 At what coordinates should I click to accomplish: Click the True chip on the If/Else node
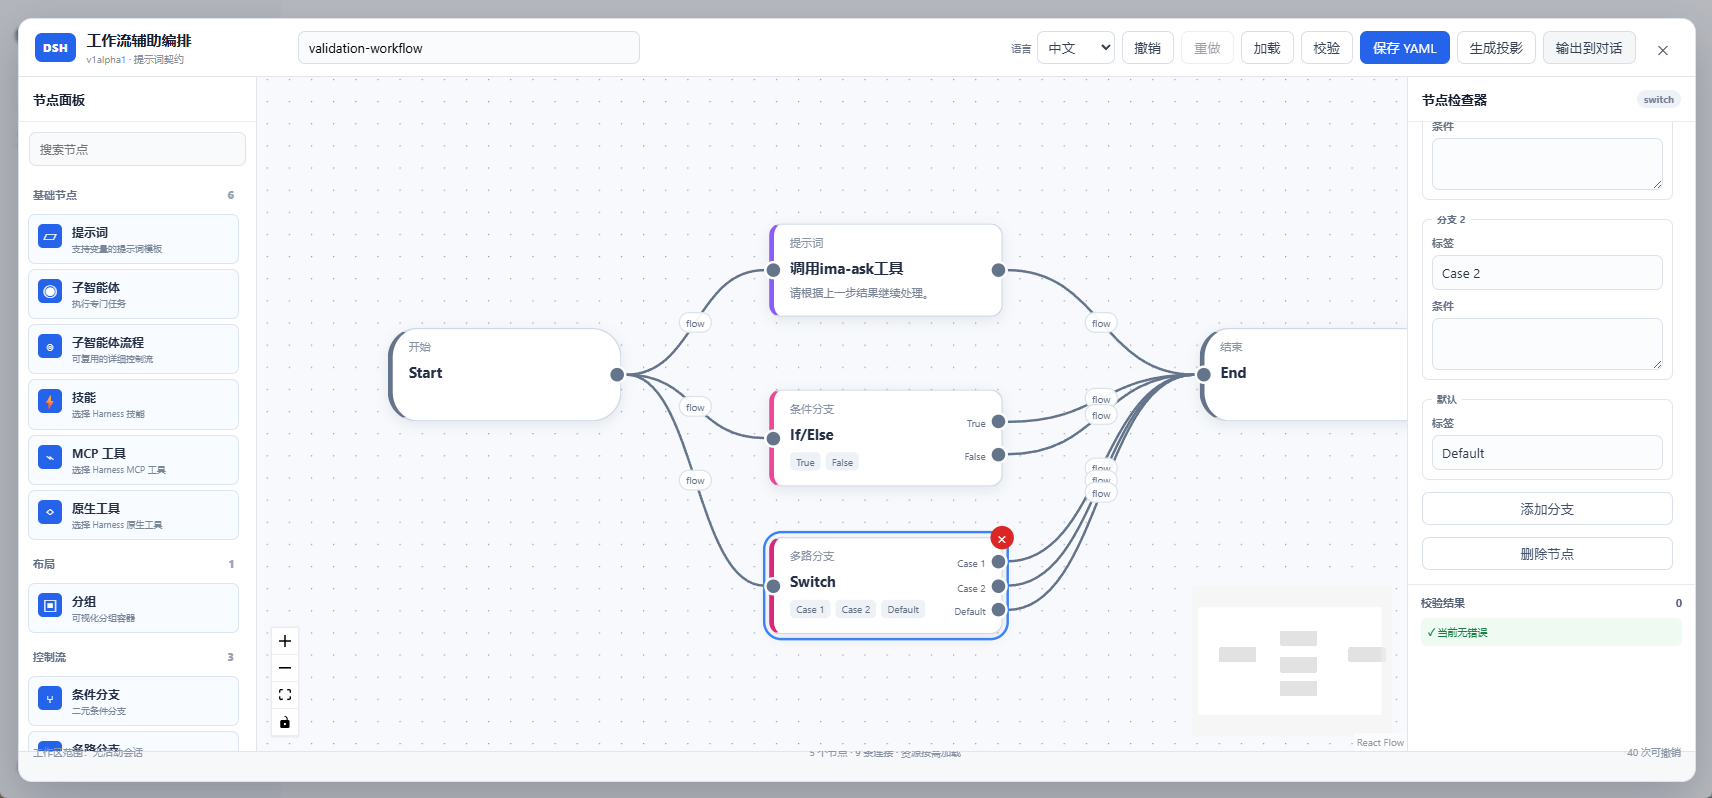tap(805, 462)
